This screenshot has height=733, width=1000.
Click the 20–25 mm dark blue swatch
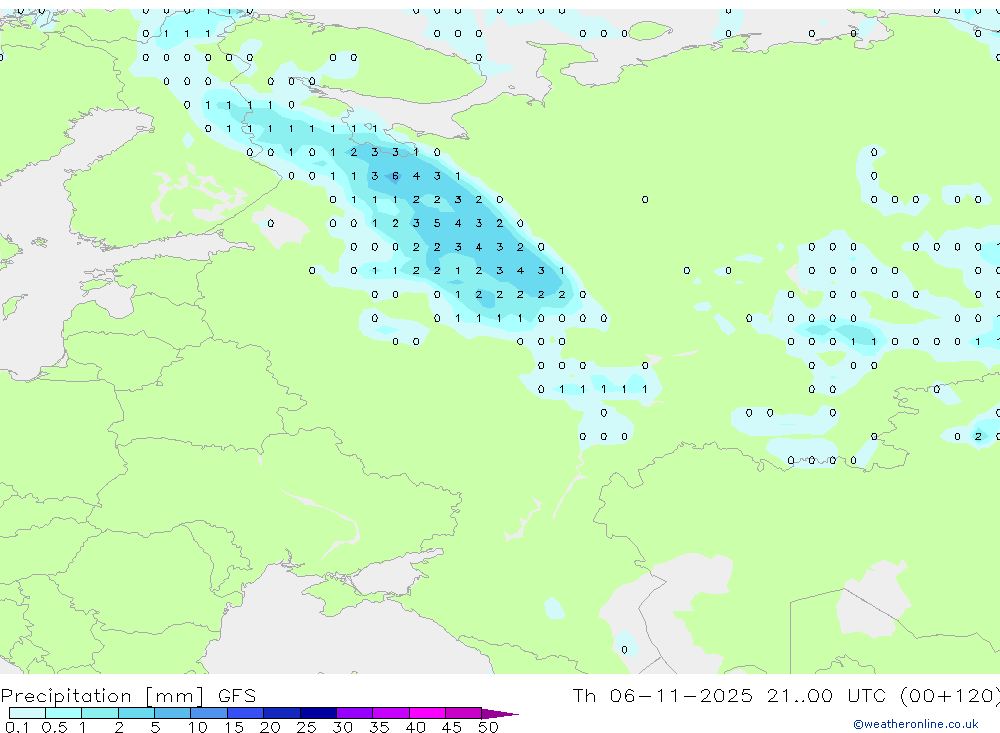tap(282, 713)
